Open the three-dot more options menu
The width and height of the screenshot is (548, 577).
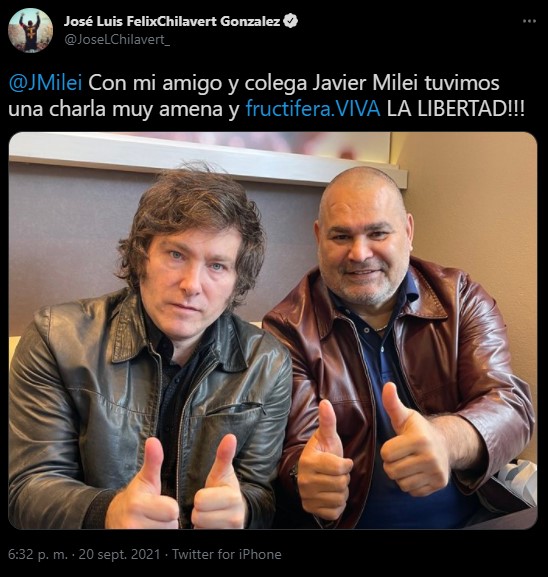(x=529, y=21)
